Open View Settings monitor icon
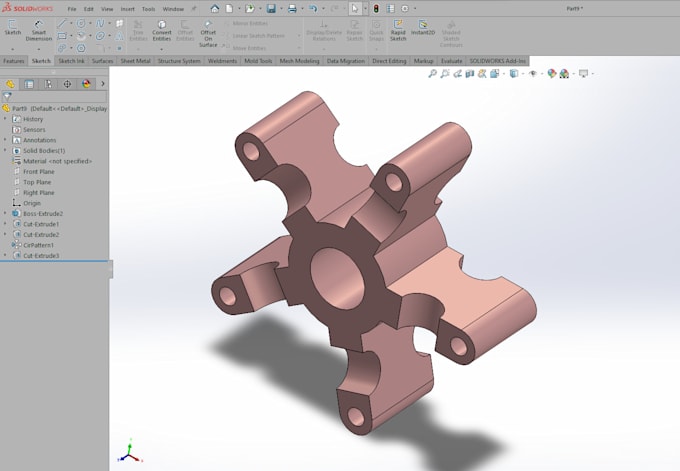This screenshot has height=471, width=680. coord(583,74)
